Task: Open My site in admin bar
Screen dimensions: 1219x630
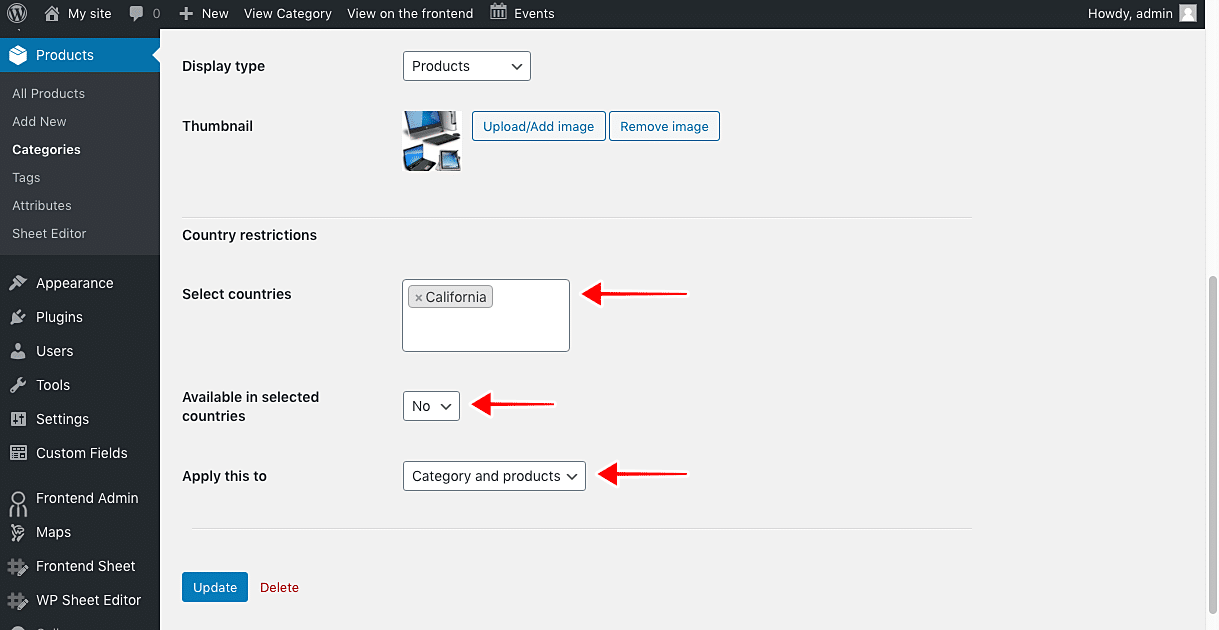Action: point(78,14)
